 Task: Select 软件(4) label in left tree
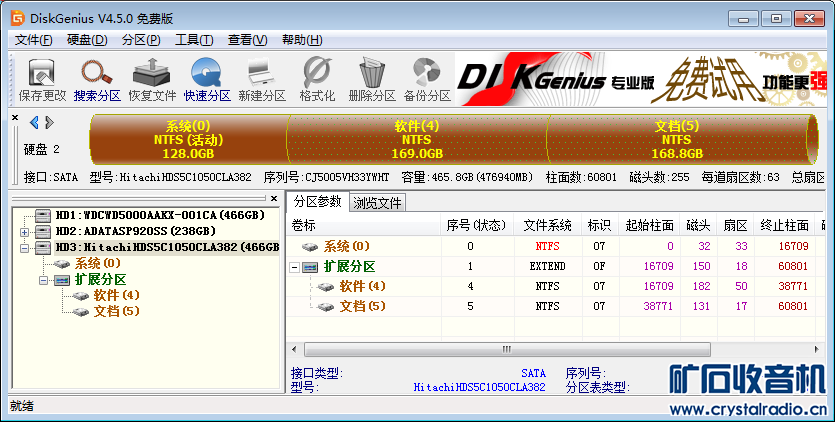[x=116, y=295]
